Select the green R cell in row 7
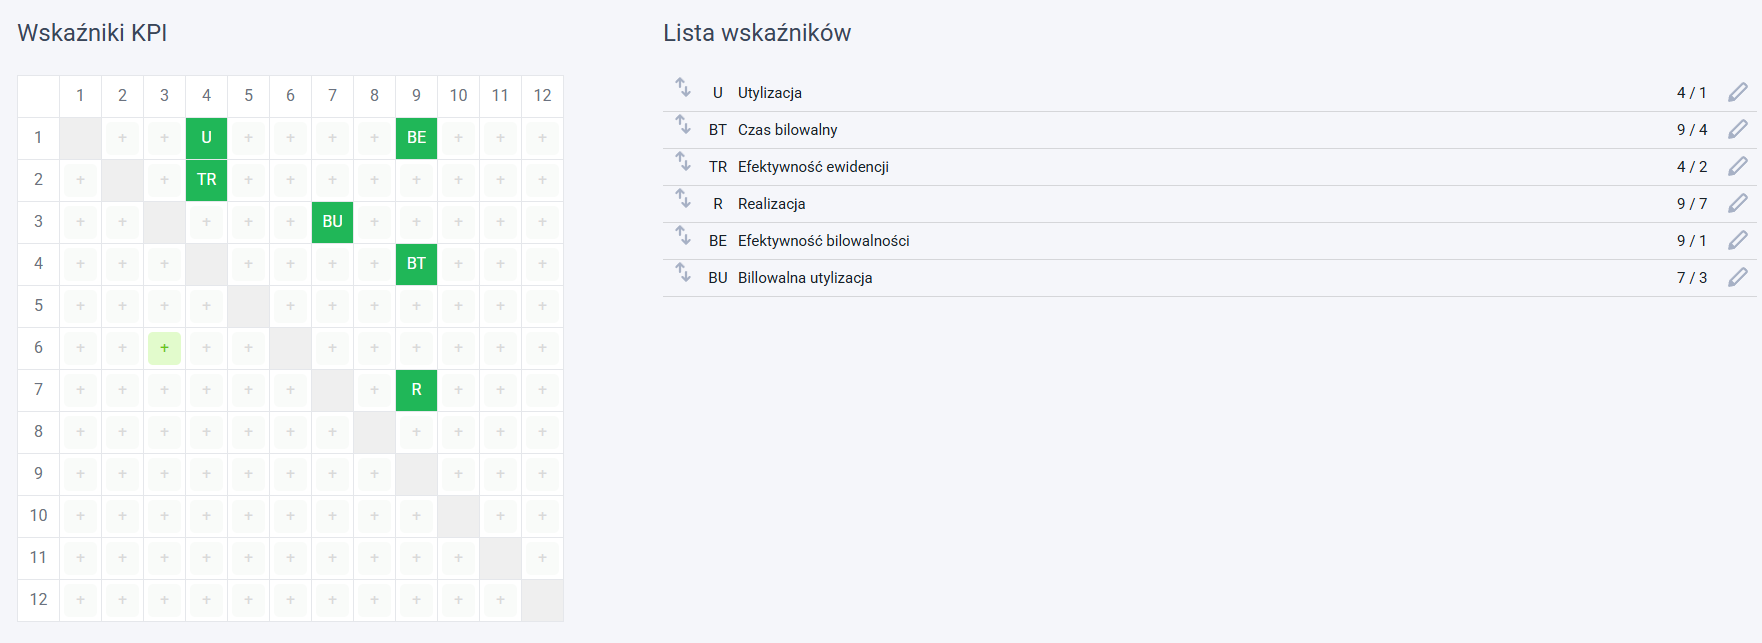1762x643 pixels. [x=416, y=390]
